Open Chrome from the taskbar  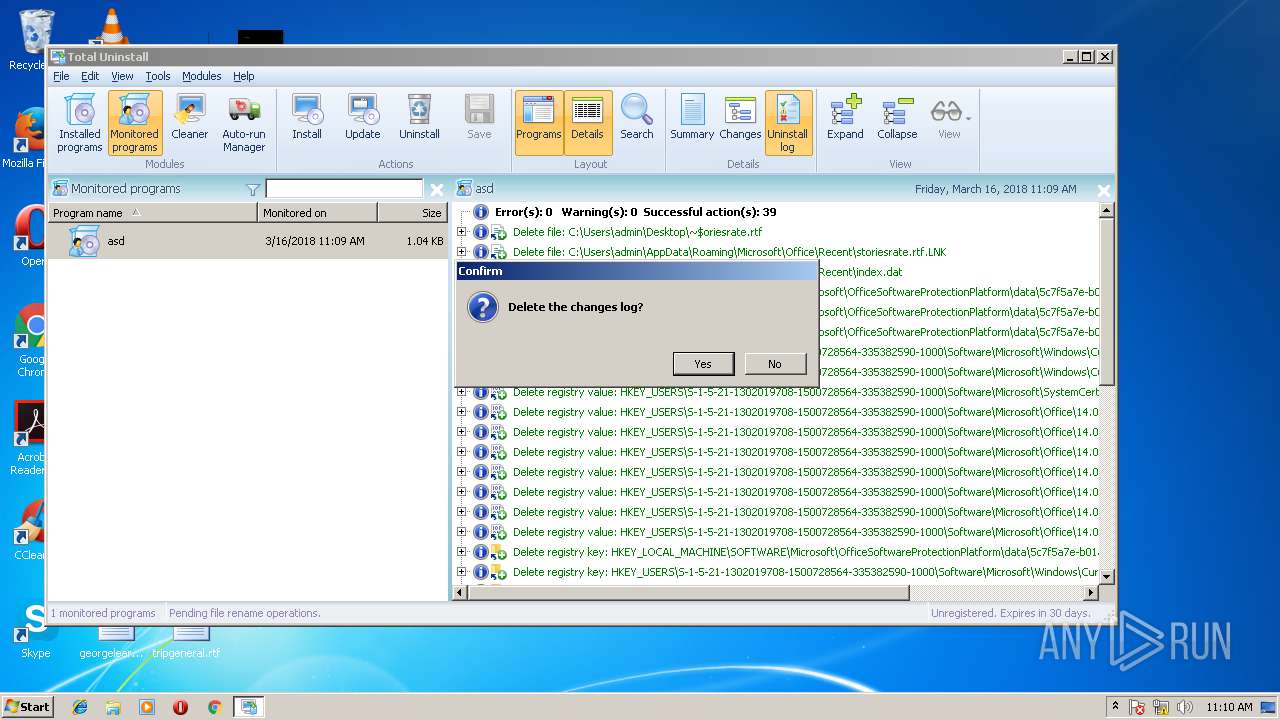point(214,707)
